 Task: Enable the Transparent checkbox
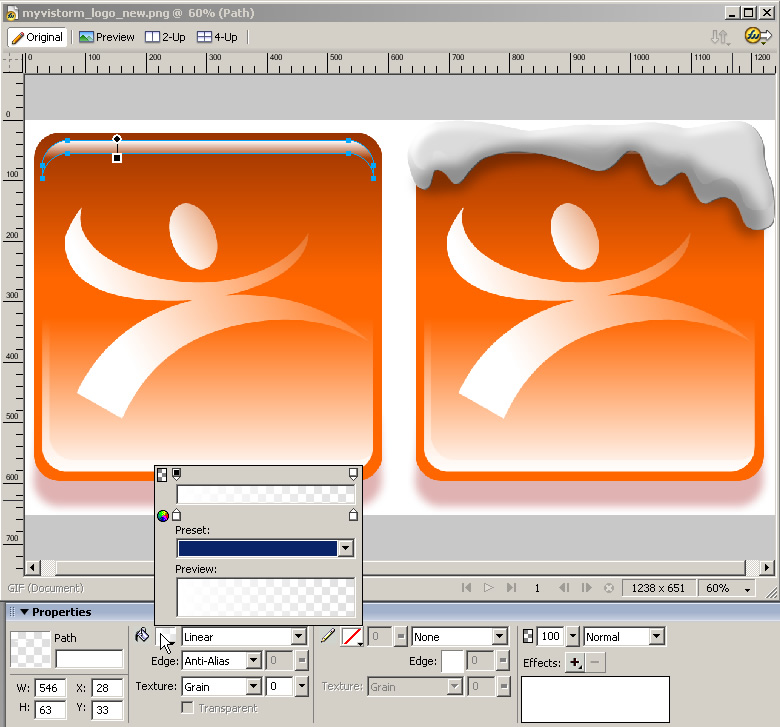[187, 708]
